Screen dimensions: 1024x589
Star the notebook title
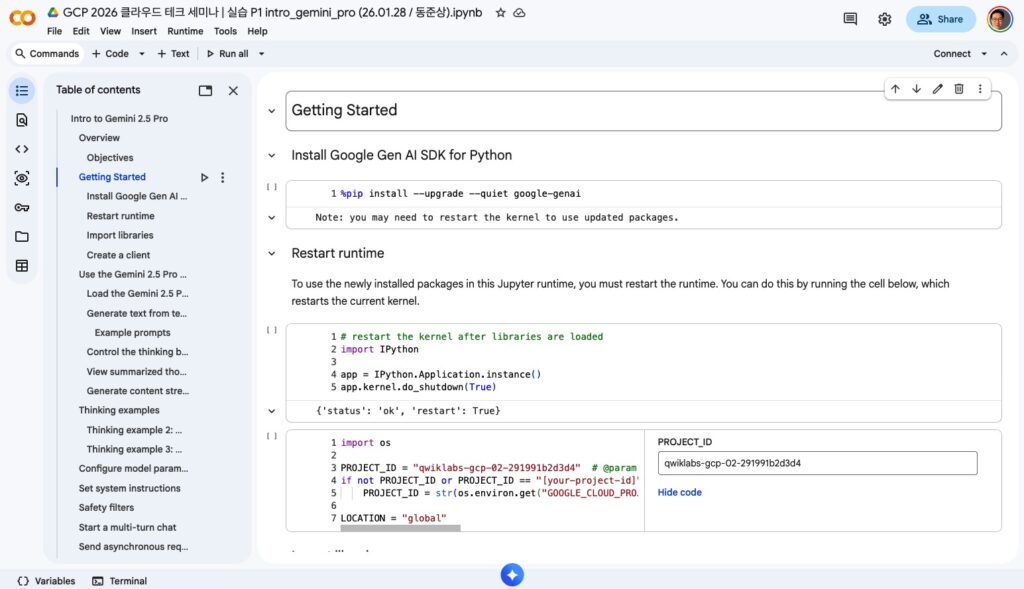500,13
